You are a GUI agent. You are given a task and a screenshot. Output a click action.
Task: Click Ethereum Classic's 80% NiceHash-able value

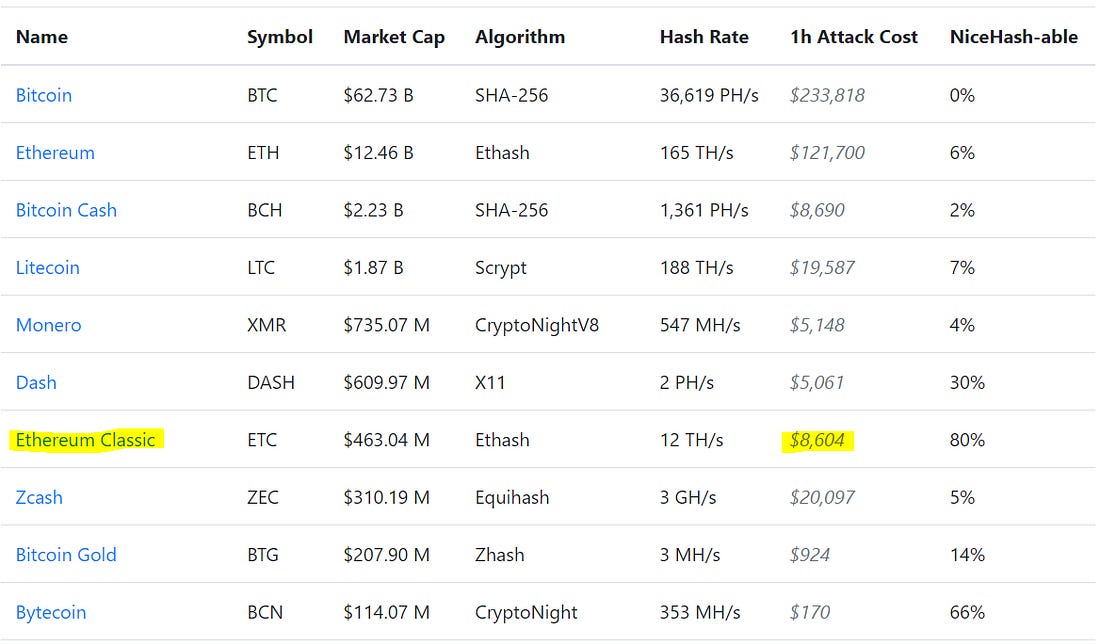click(x=967, y=440)
